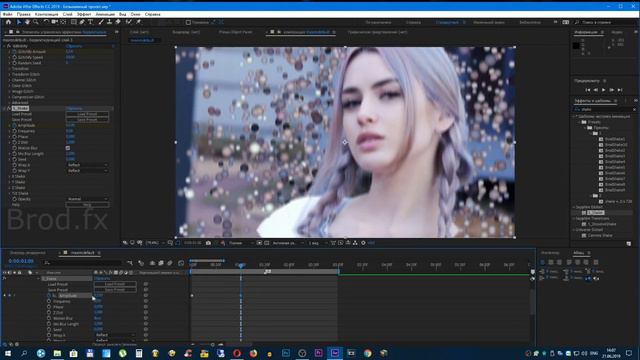Open the Graph Editor icon in timeline

(x=181, y=263)
